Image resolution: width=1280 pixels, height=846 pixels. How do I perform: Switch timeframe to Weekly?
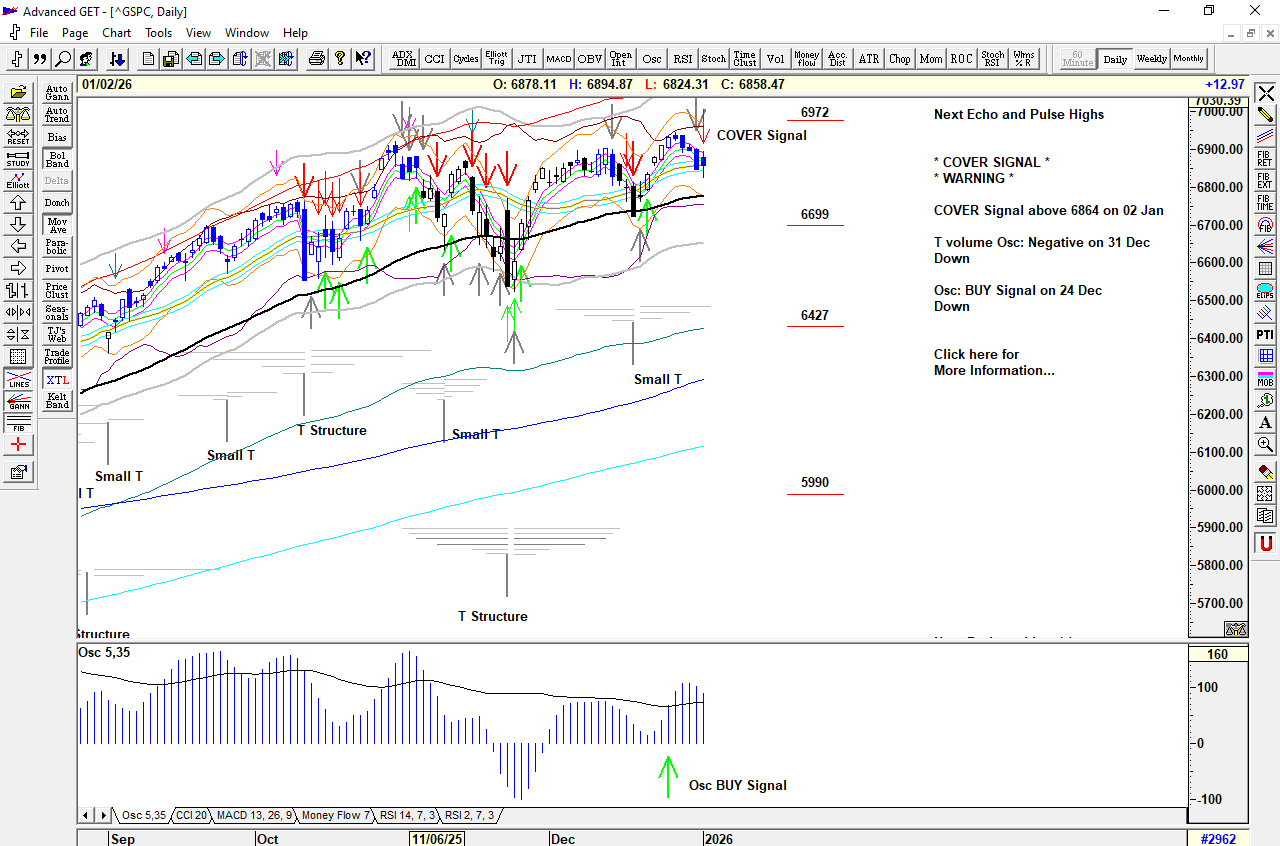1151,59
